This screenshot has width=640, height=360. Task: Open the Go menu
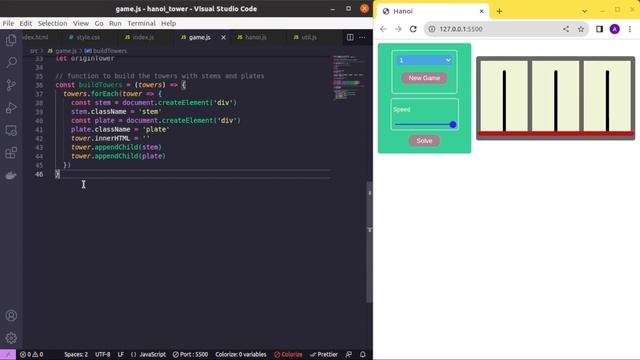(99, 23)
